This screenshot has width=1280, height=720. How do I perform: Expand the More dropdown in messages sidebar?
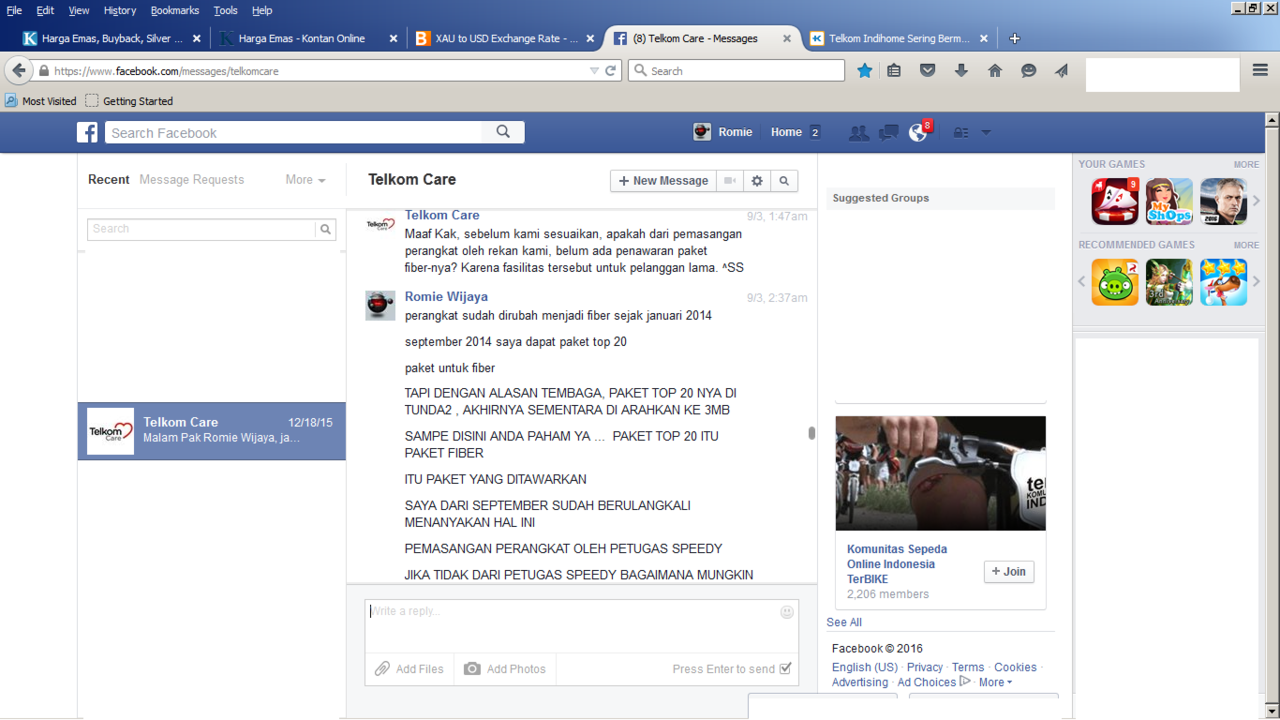click(x=305, y=180)
